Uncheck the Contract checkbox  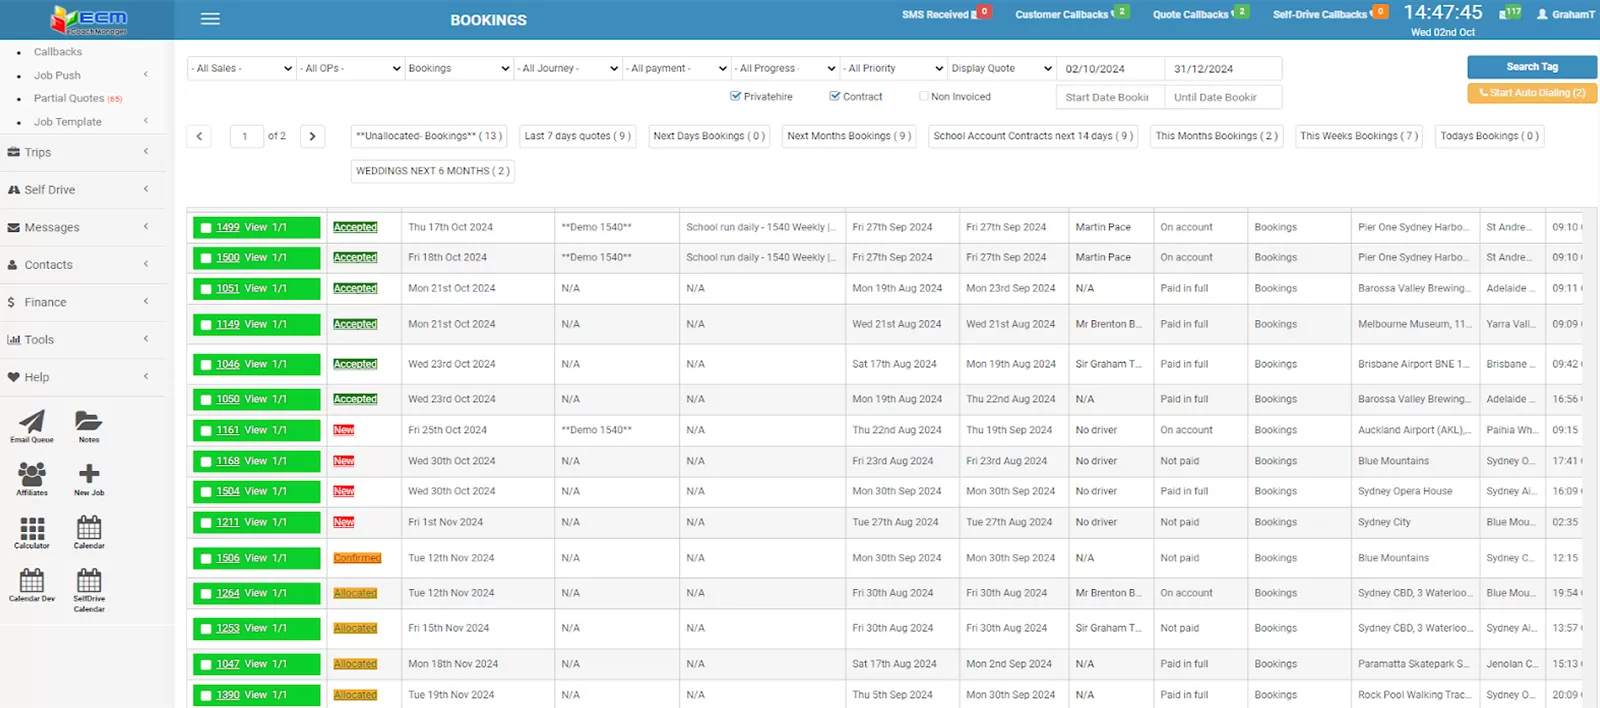(835, 97)
